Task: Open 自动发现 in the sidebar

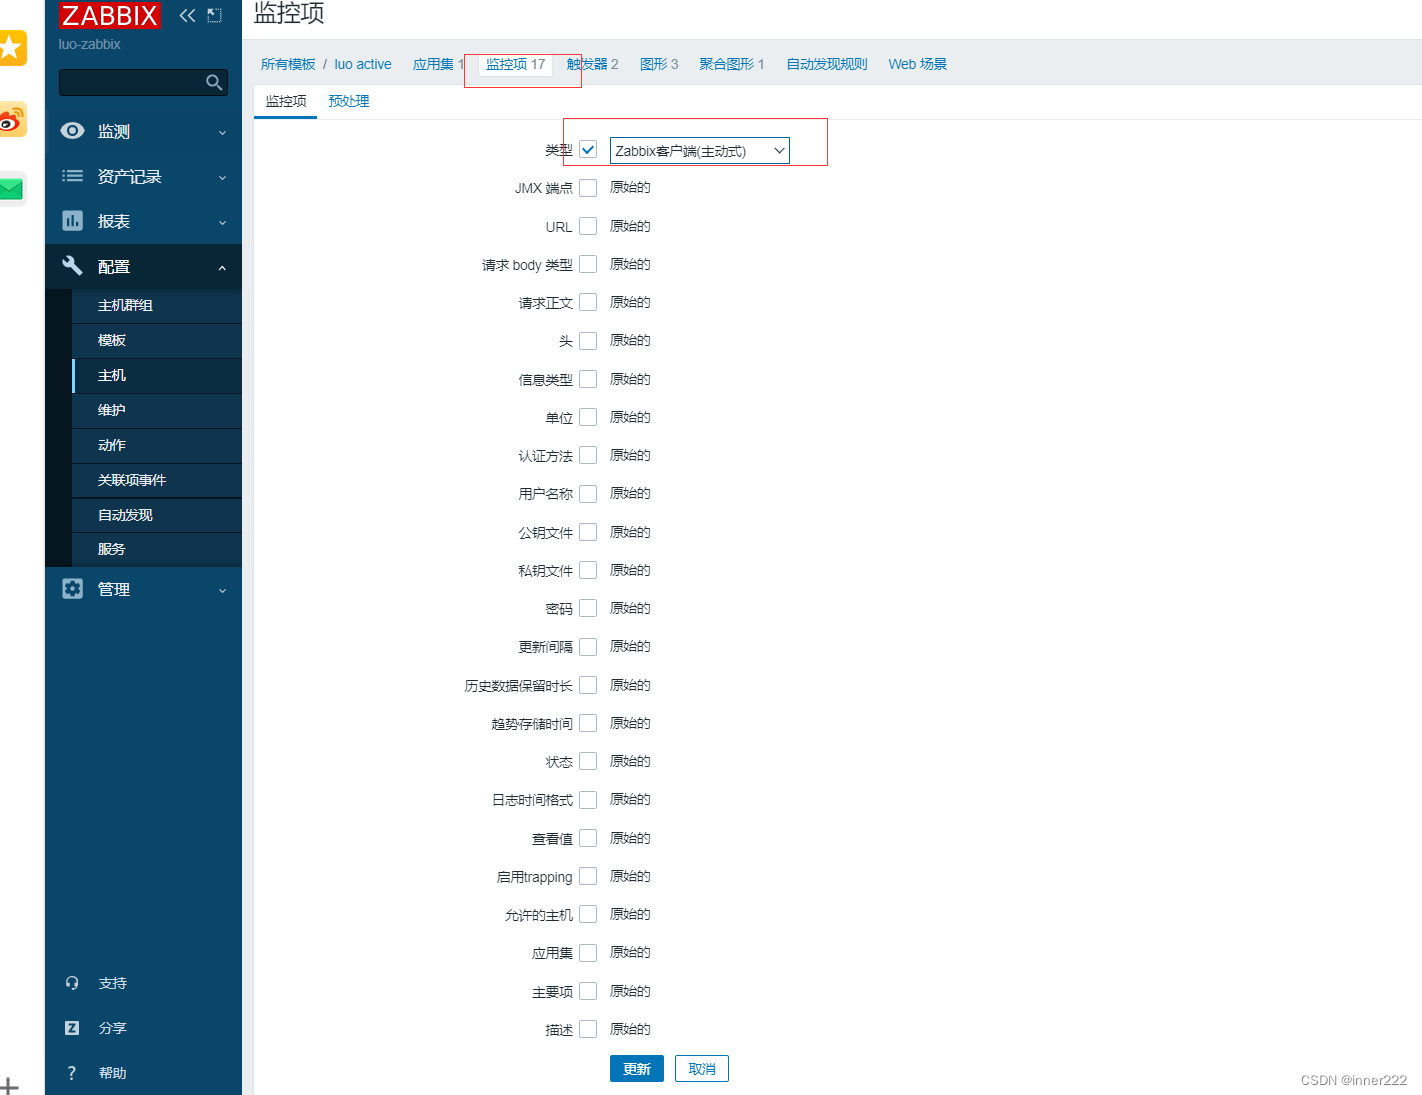Action: (157, 515)
